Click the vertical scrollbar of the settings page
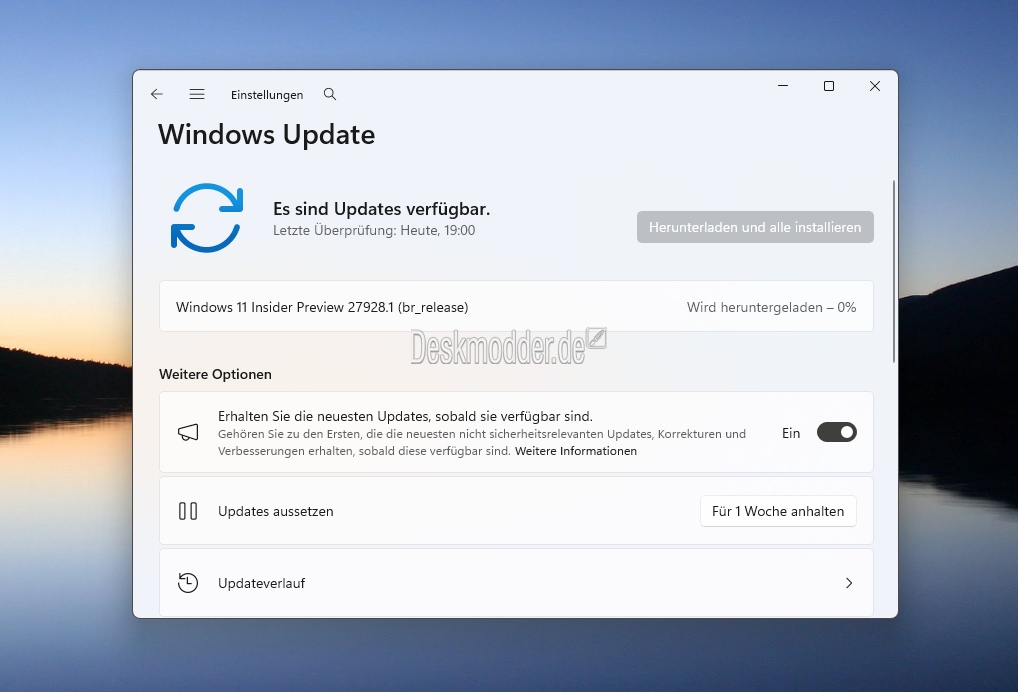Screen dimensions: 1018x692 point(894,271)
